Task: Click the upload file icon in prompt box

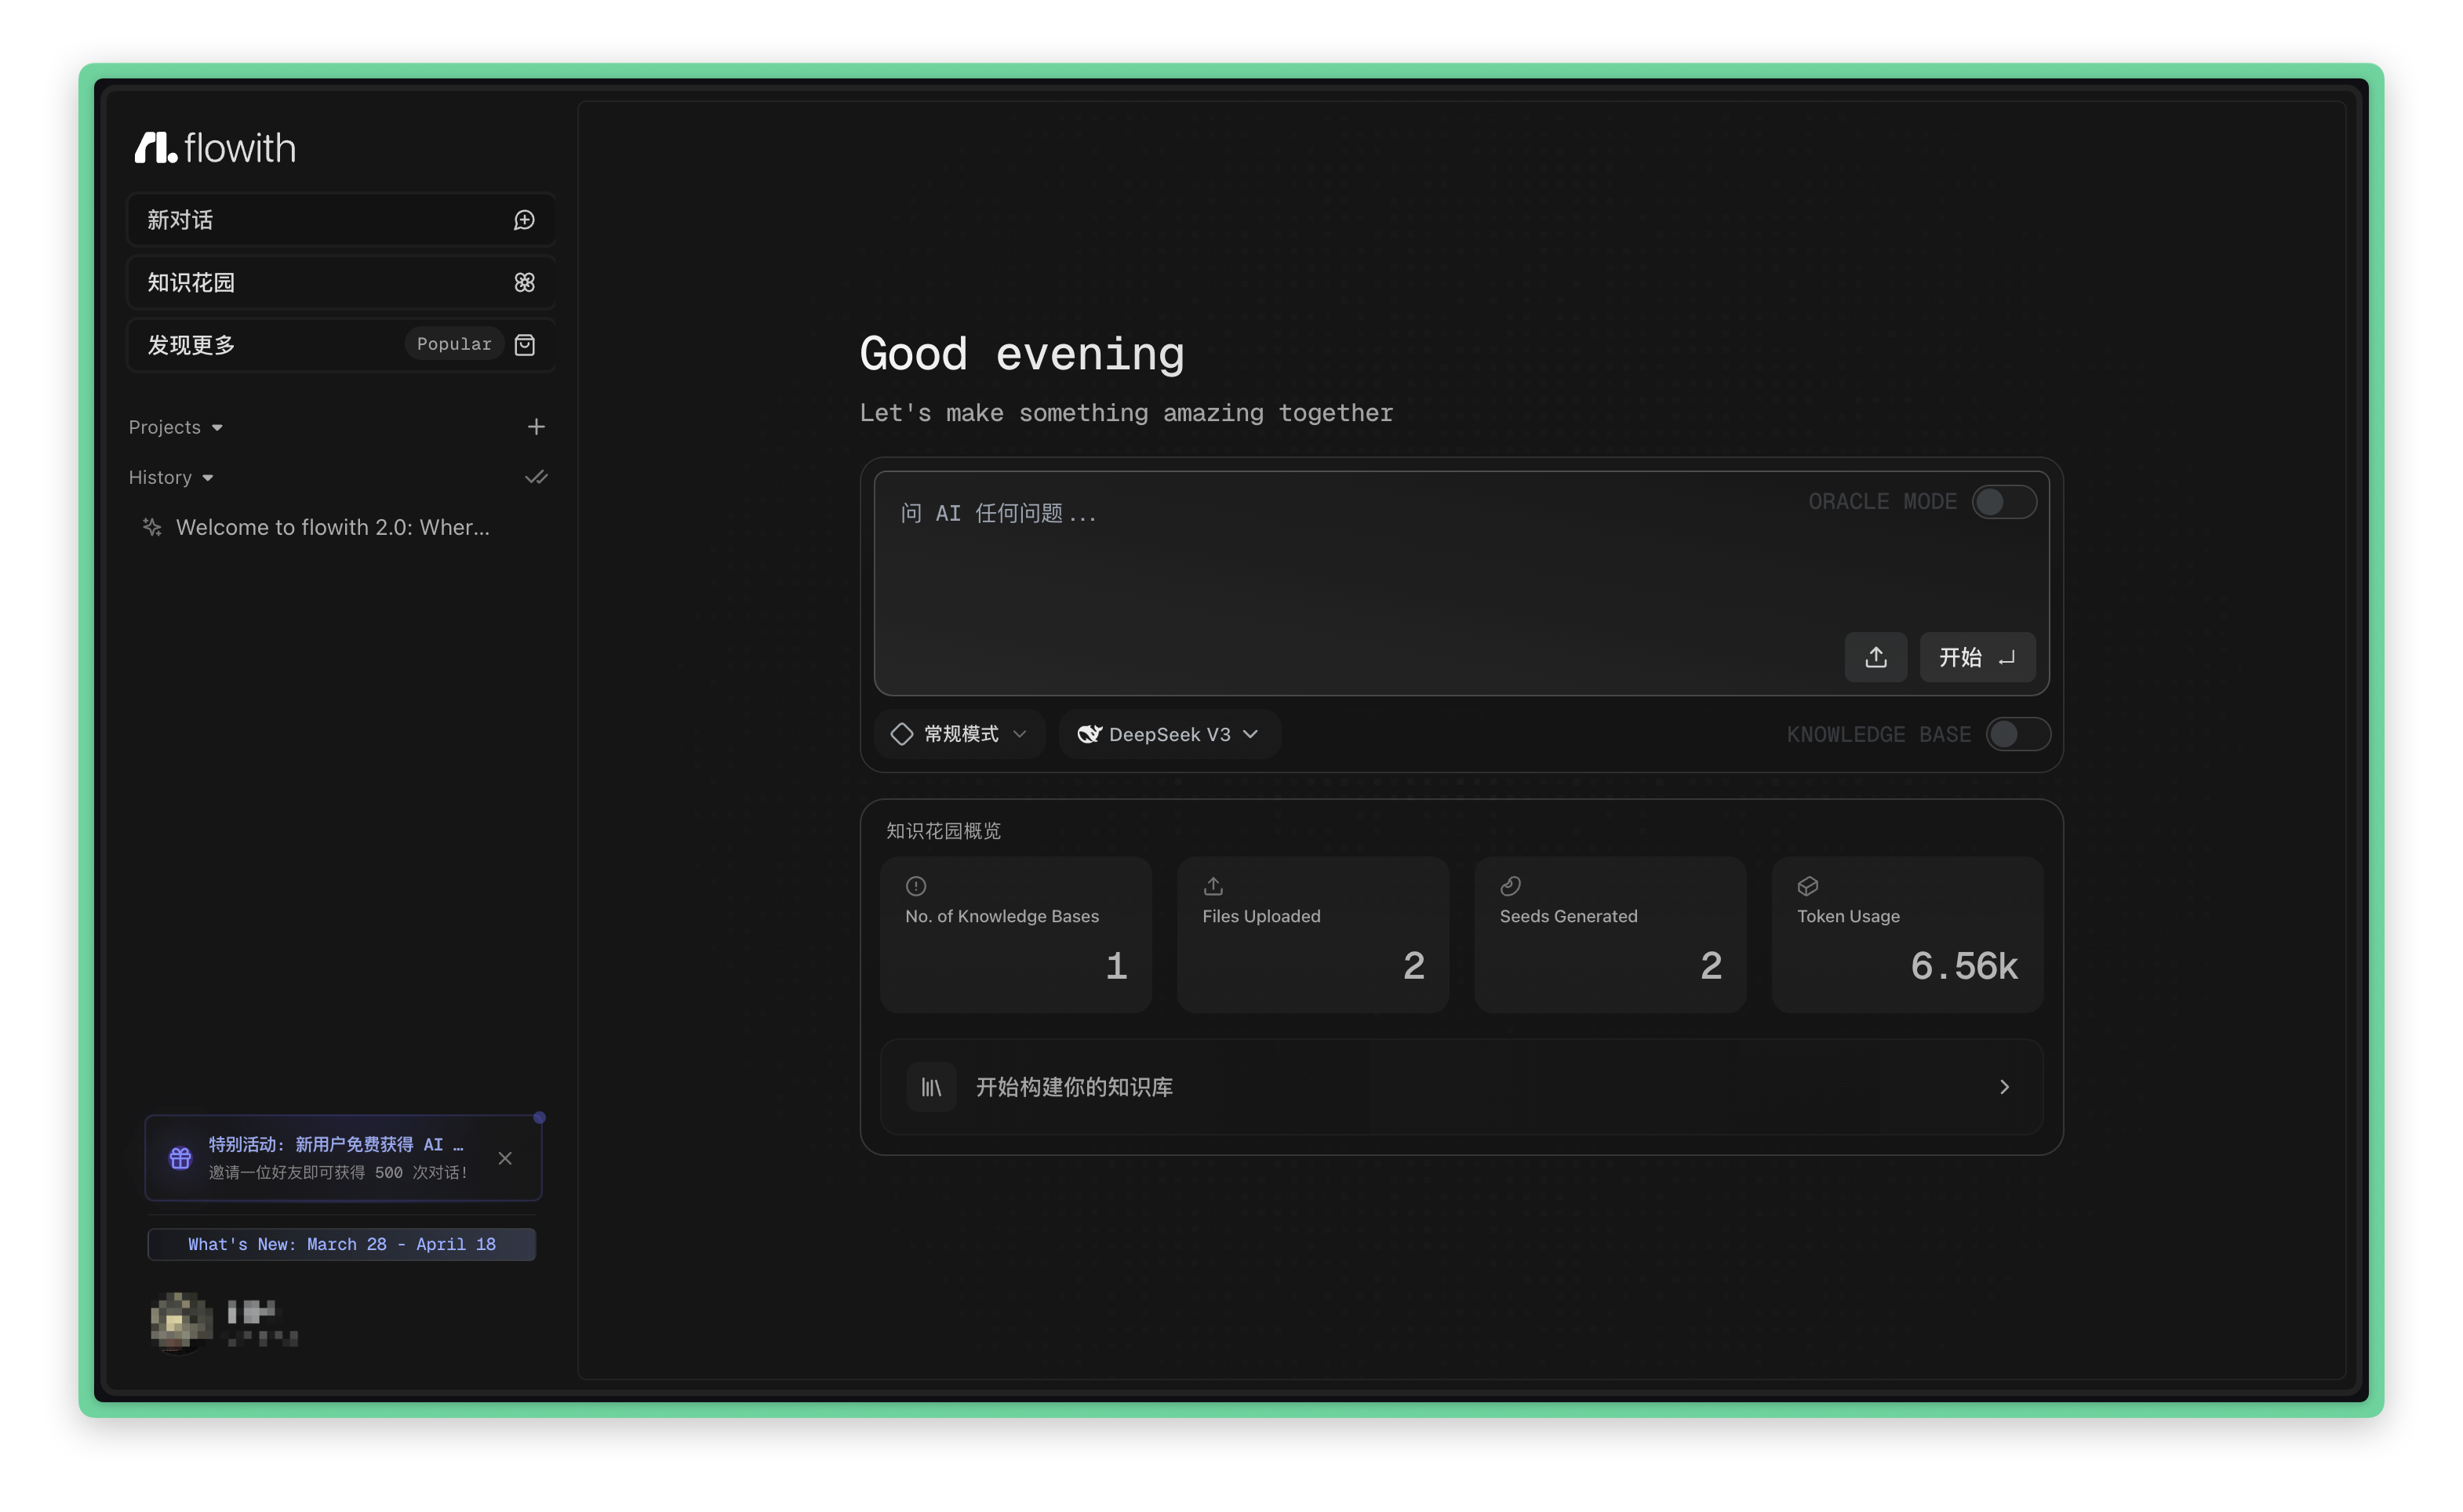Action: (1875, 657)
